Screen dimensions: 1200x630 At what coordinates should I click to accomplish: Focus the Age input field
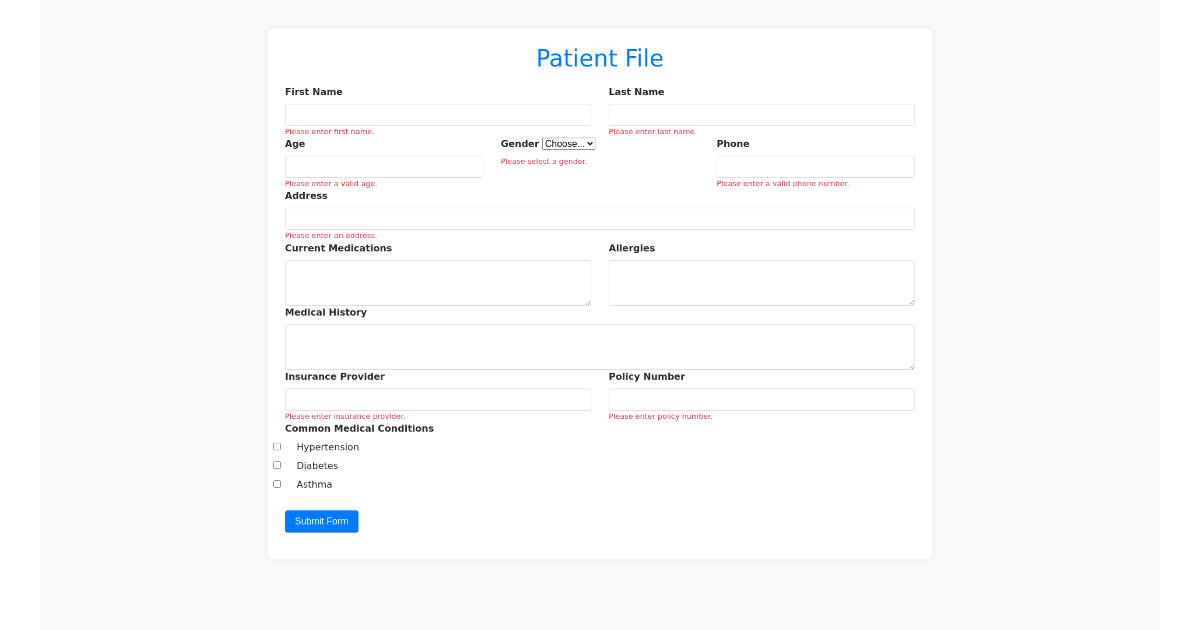point(384,167)
